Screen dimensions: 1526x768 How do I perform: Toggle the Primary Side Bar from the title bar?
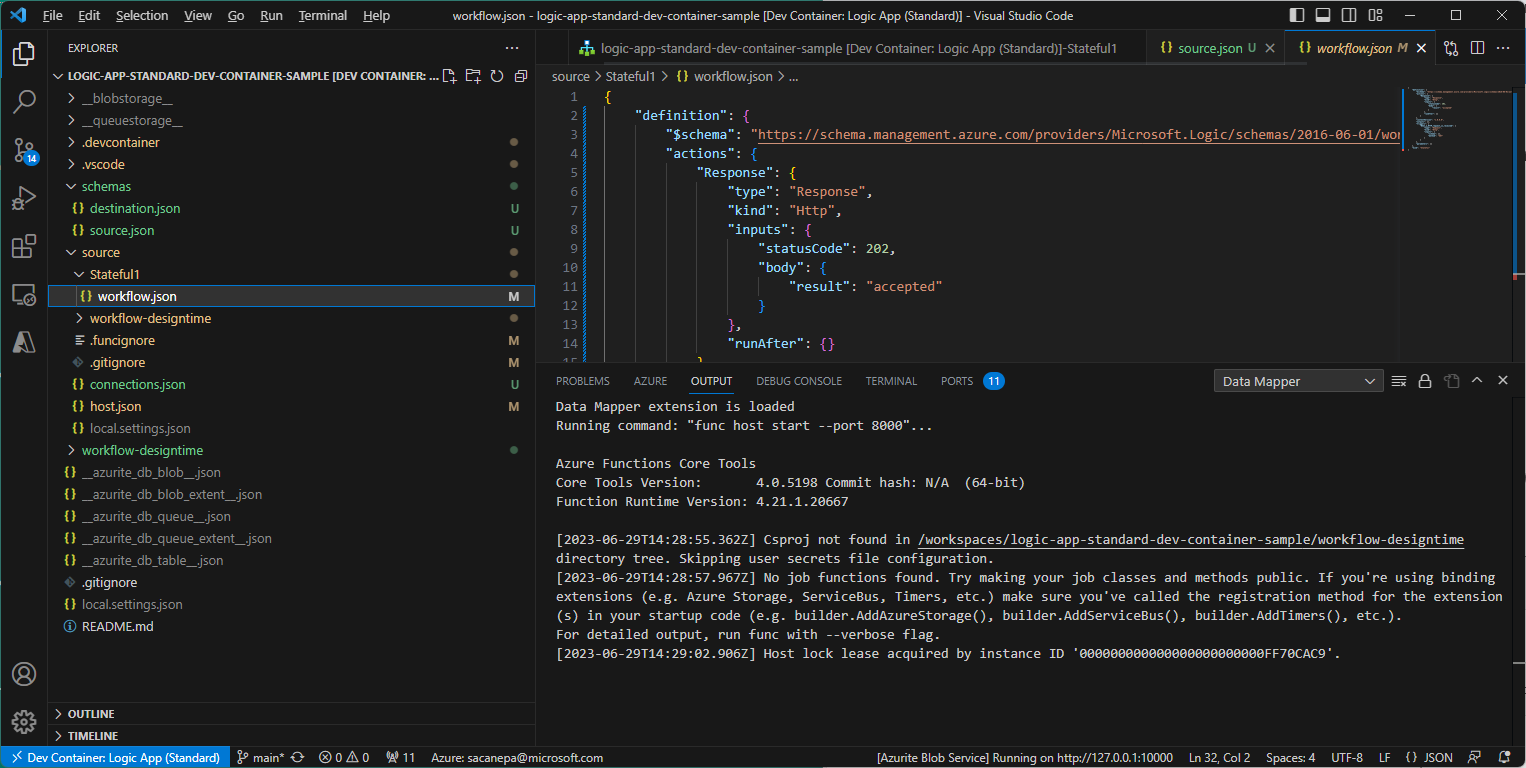pos(1296,14)
